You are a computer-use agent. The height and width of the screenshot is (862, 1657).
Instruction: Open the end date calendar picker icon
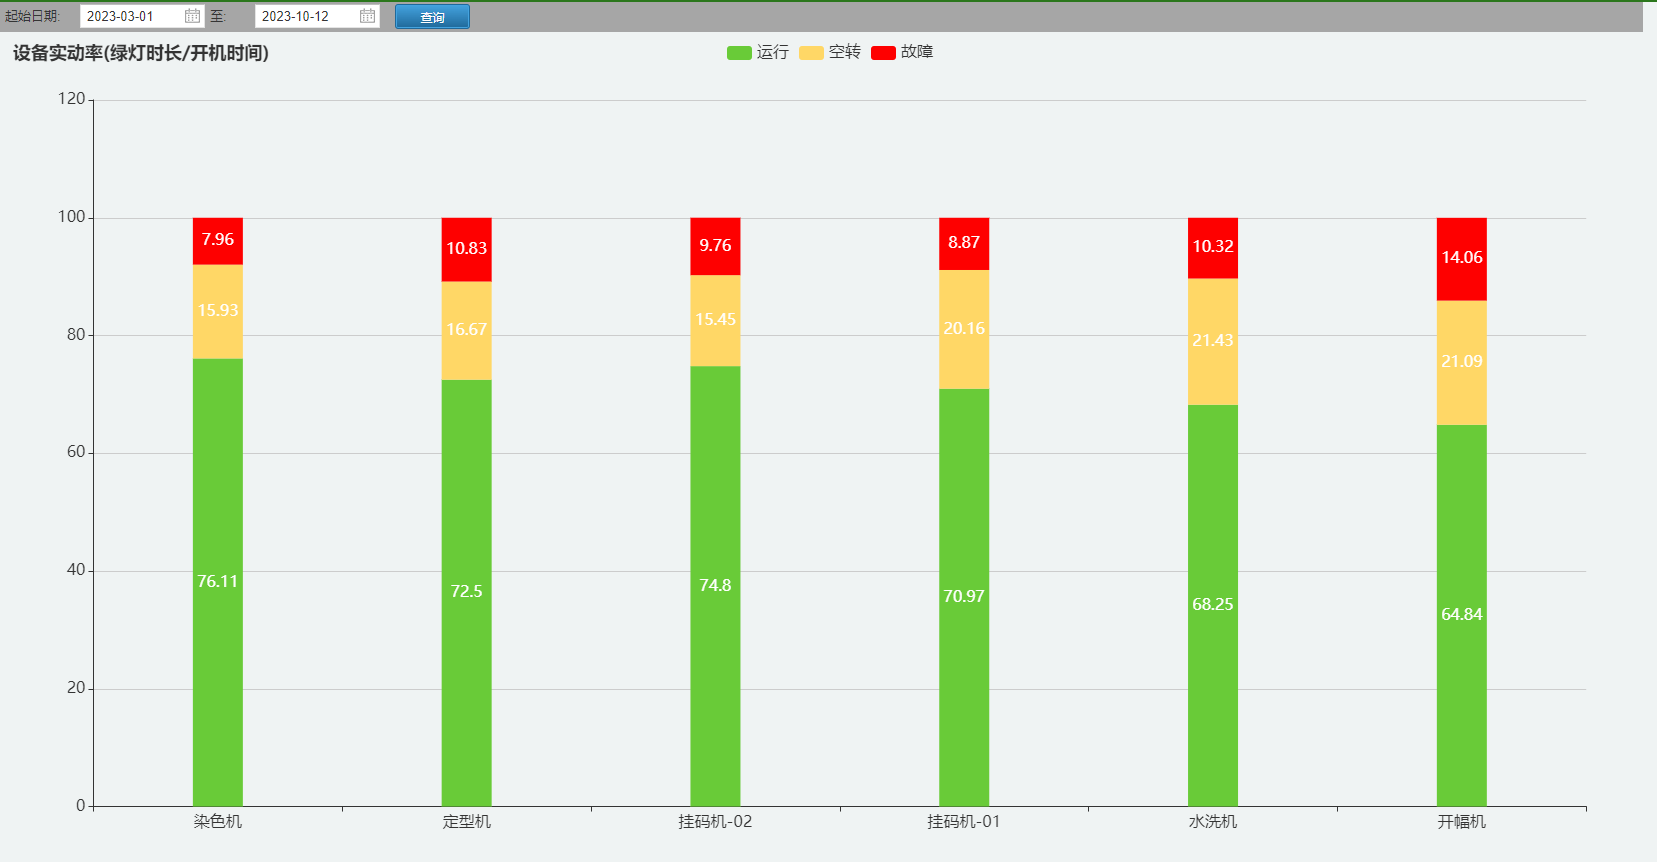(x=367, y=16)
